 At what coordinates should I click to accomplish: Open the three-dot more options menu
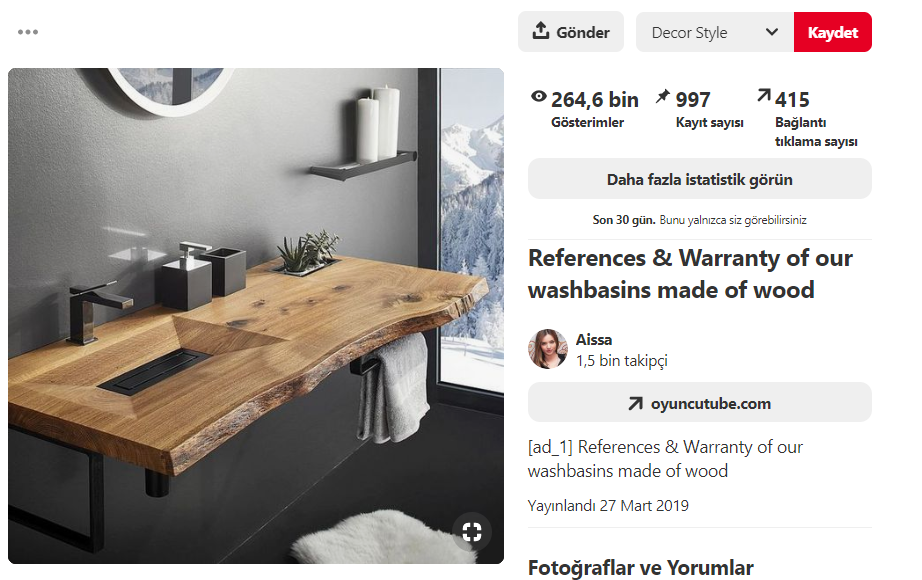28,32
